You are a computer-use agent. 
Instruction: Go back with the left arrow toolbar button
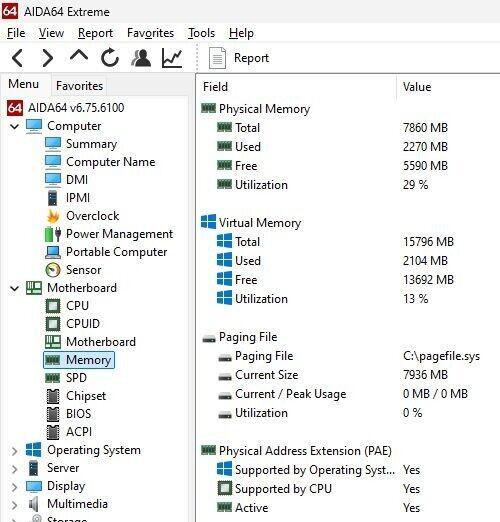point(18,58)
